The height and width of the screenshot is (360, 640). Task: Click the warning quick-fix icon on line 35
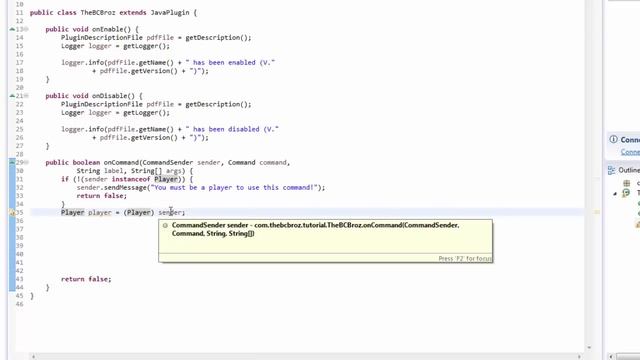pos(12,212)
